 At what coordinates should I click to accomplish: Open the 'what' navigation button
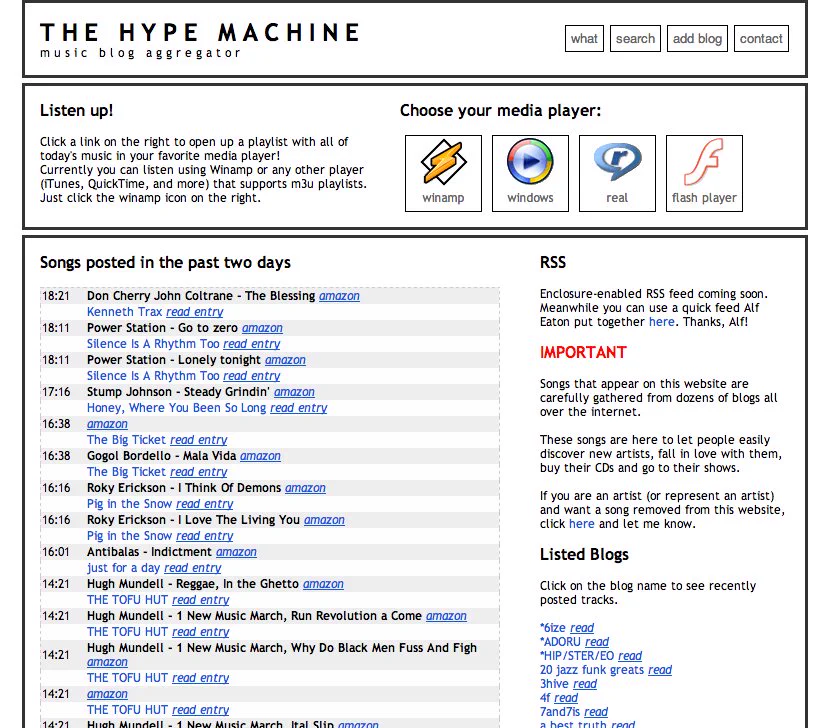tap(584, 38)
